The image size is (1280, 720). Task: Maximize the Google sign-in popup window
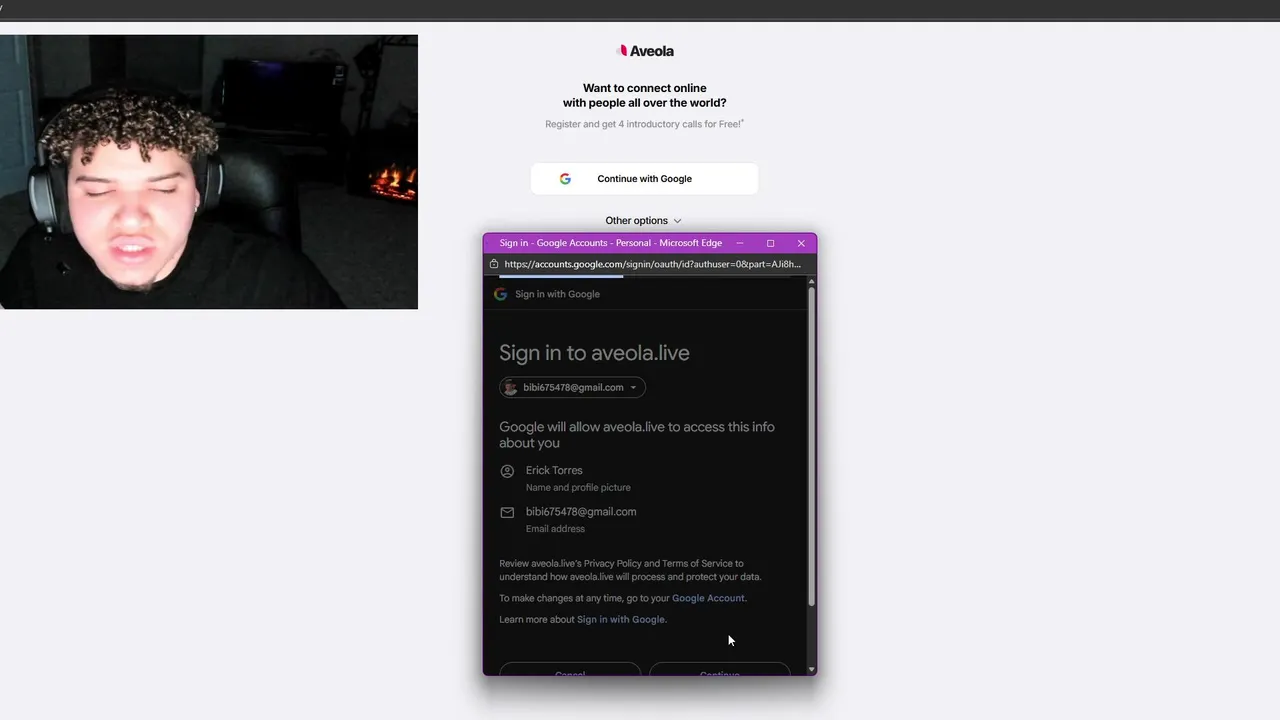(770, 243)
